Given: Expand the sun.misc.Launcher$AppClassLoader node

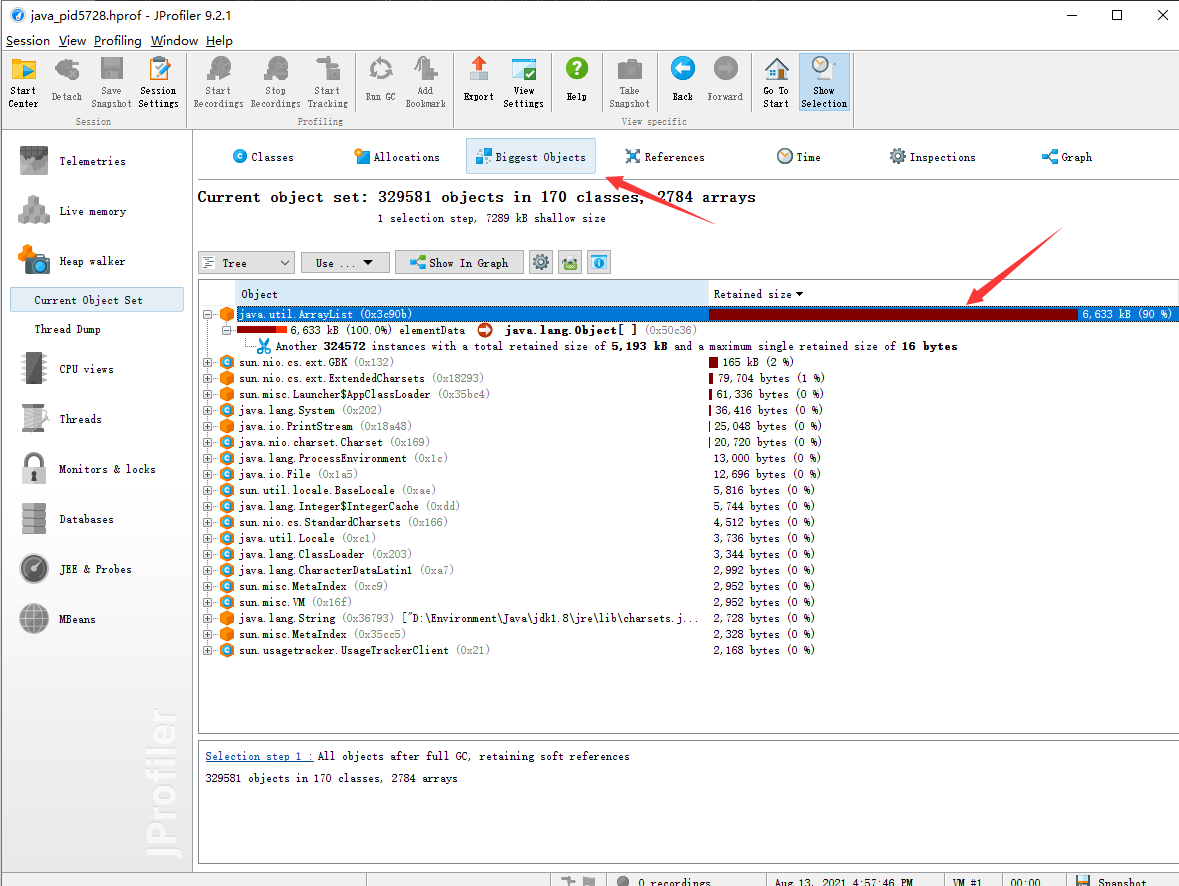Looking at the screenshot, I should point(208,394).
